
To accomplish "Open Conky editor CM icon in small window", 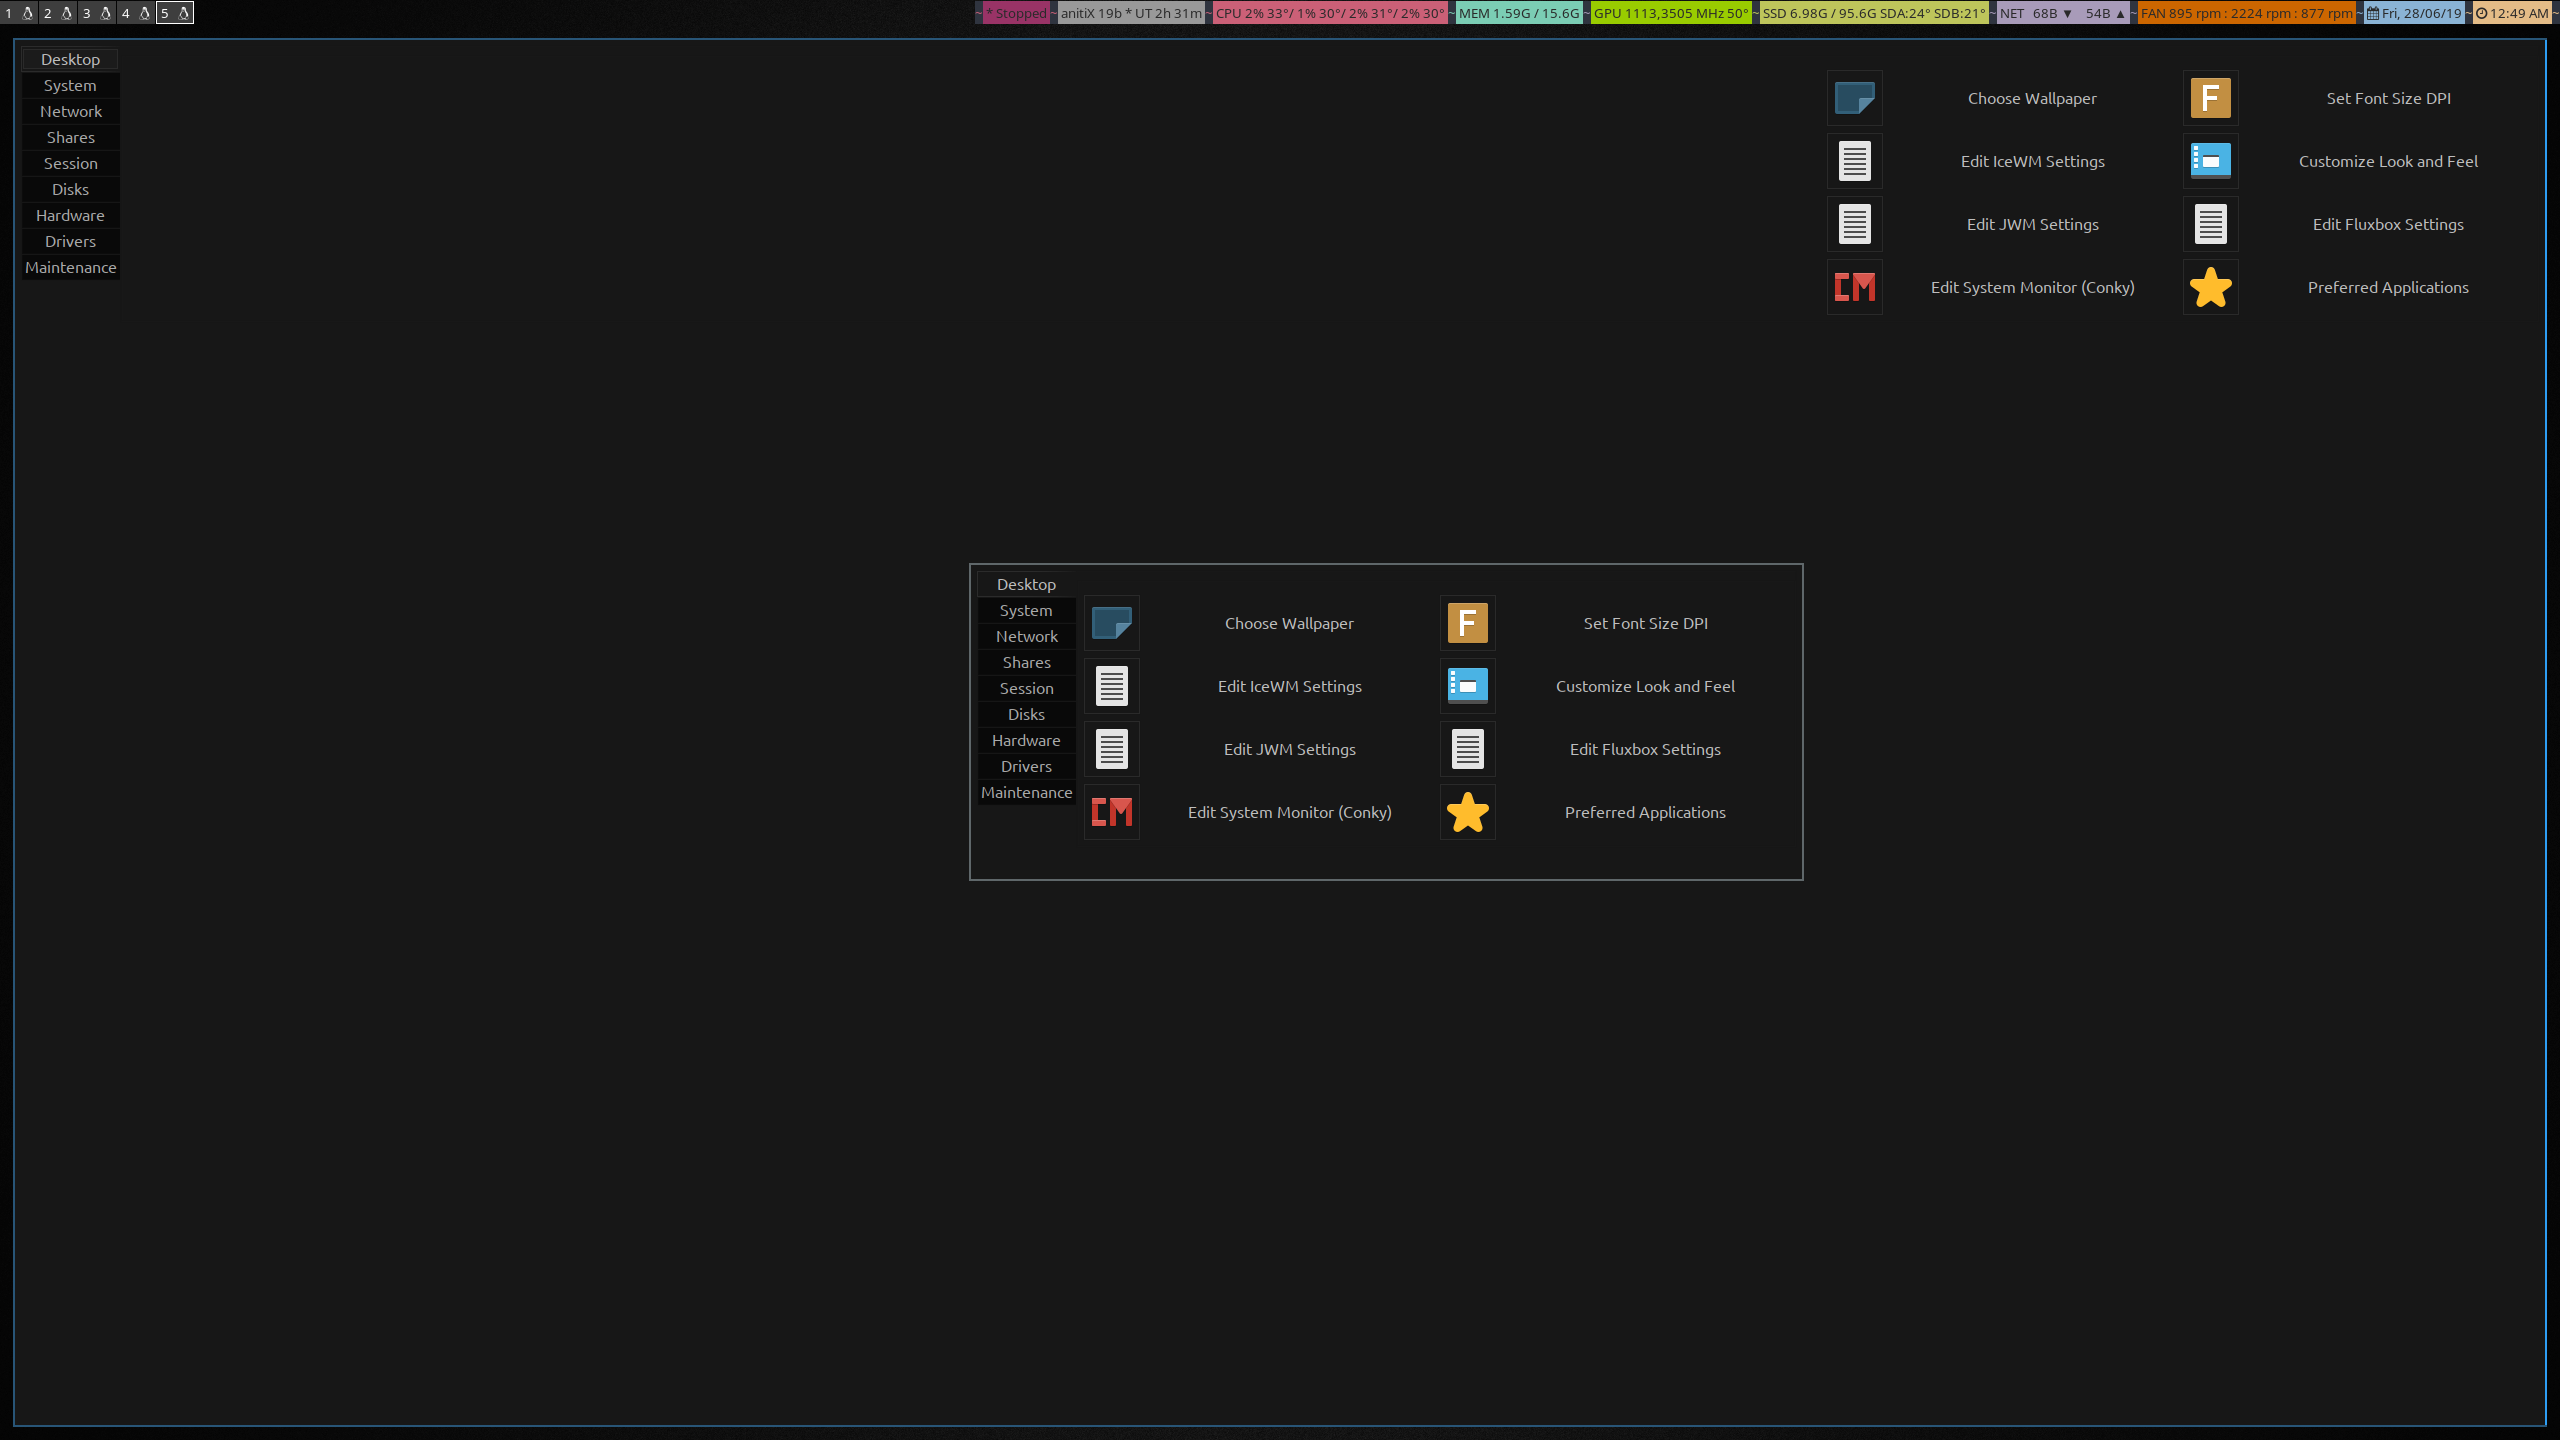I will (1111, 812).
